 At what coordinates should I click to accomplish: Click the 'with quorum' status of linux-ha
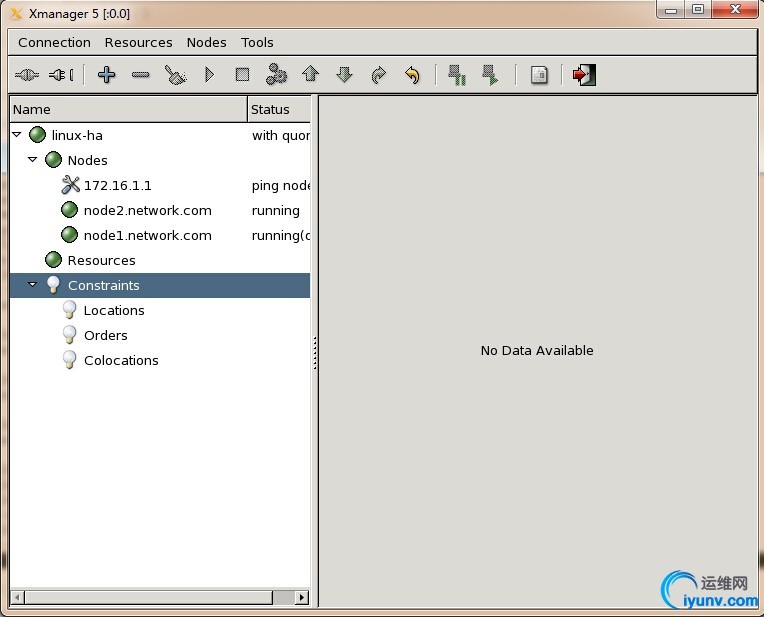[x=281, y=135]
